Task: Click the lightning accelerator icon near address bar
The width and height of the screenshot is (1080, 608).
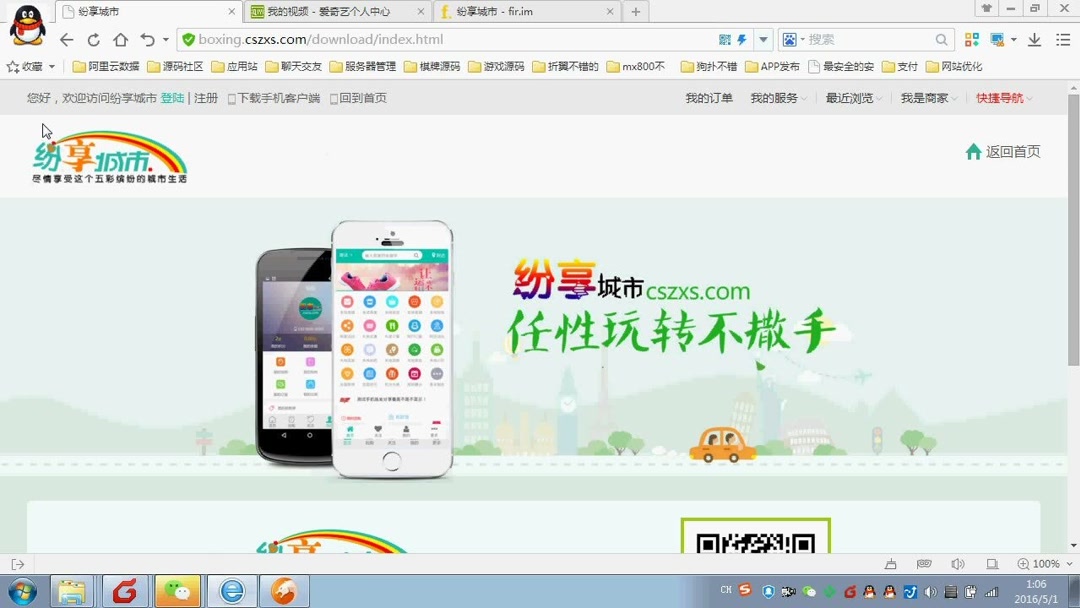Action: pyautogui.click(x=742, y=39)
